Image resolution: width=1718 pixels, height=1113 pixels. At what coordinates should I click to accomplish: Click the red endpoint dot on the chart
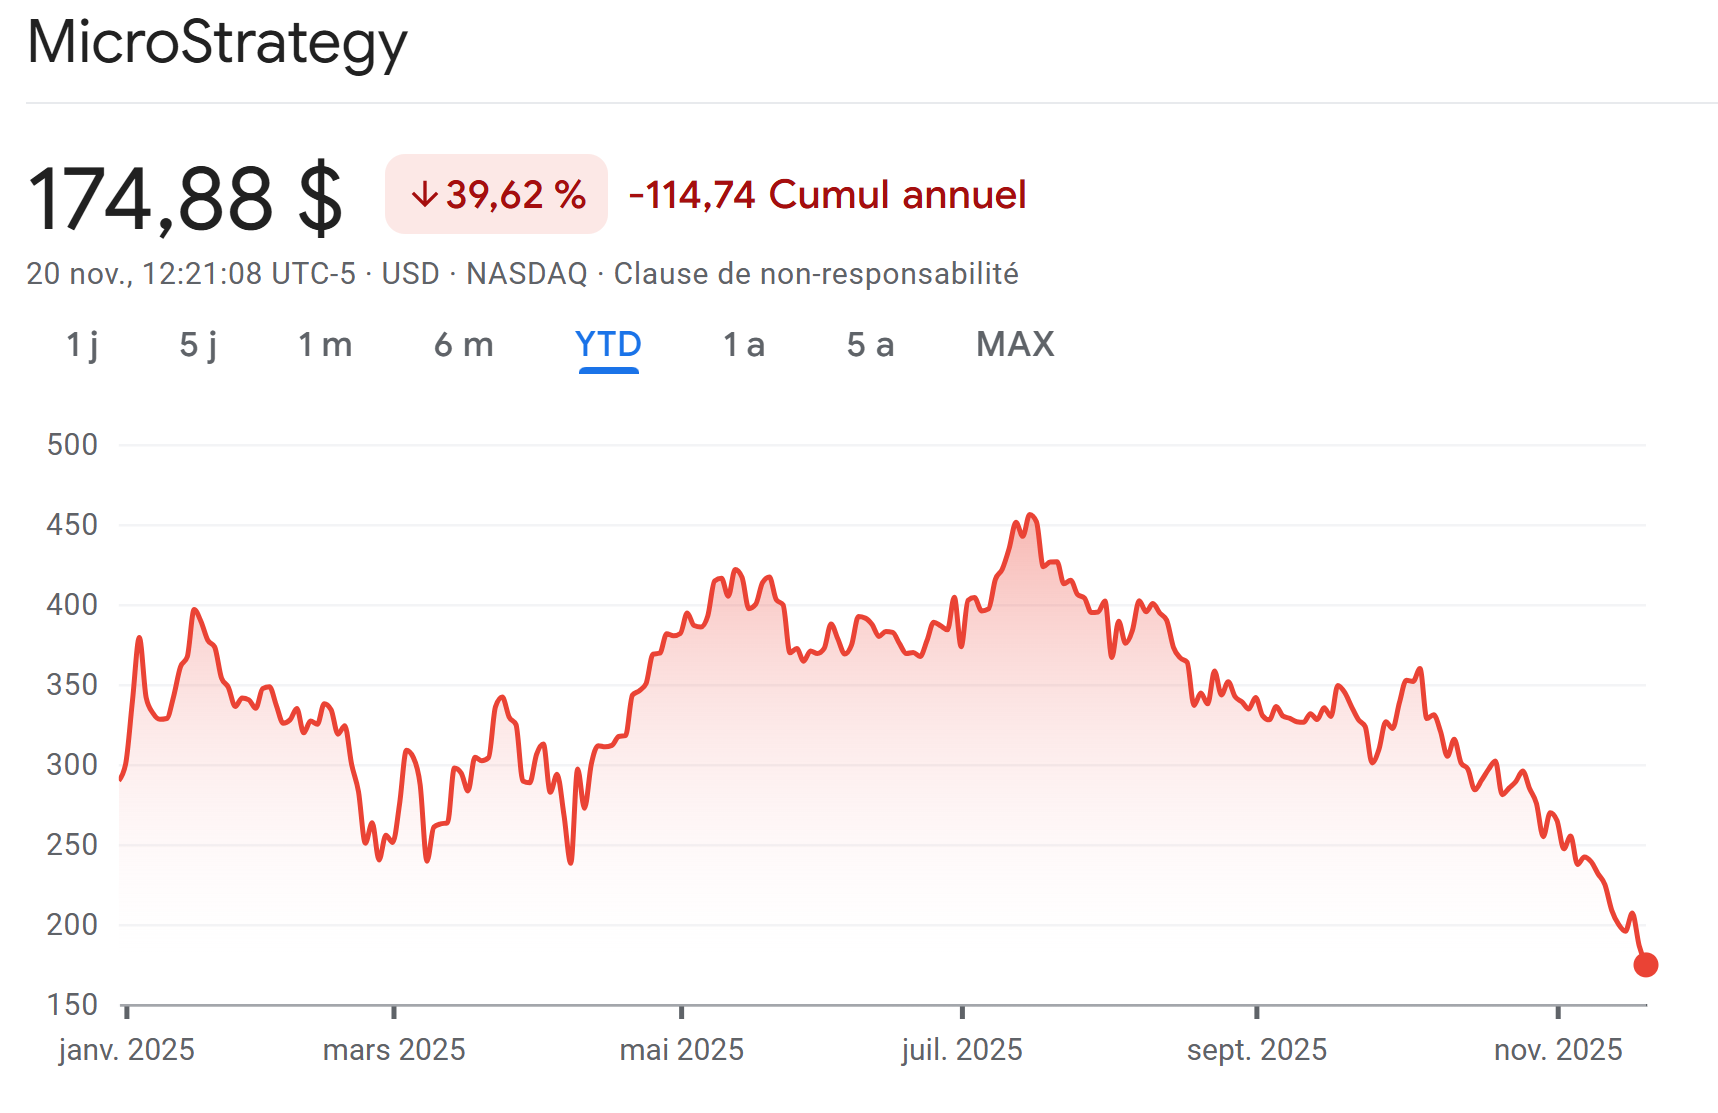click(1645, 965)
